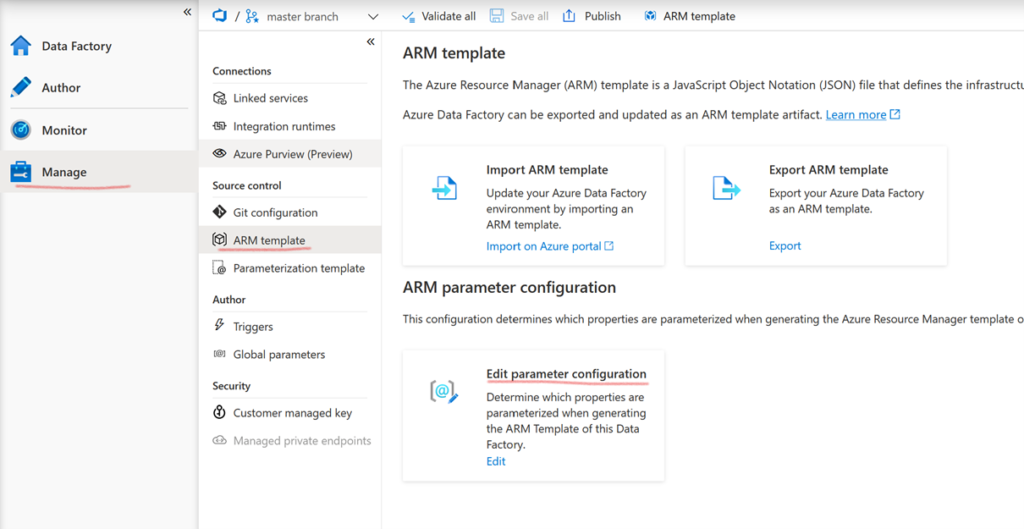Click Validate all label in toolbar
Viewport: 1024px width, 529px height.
coord(449,16)
